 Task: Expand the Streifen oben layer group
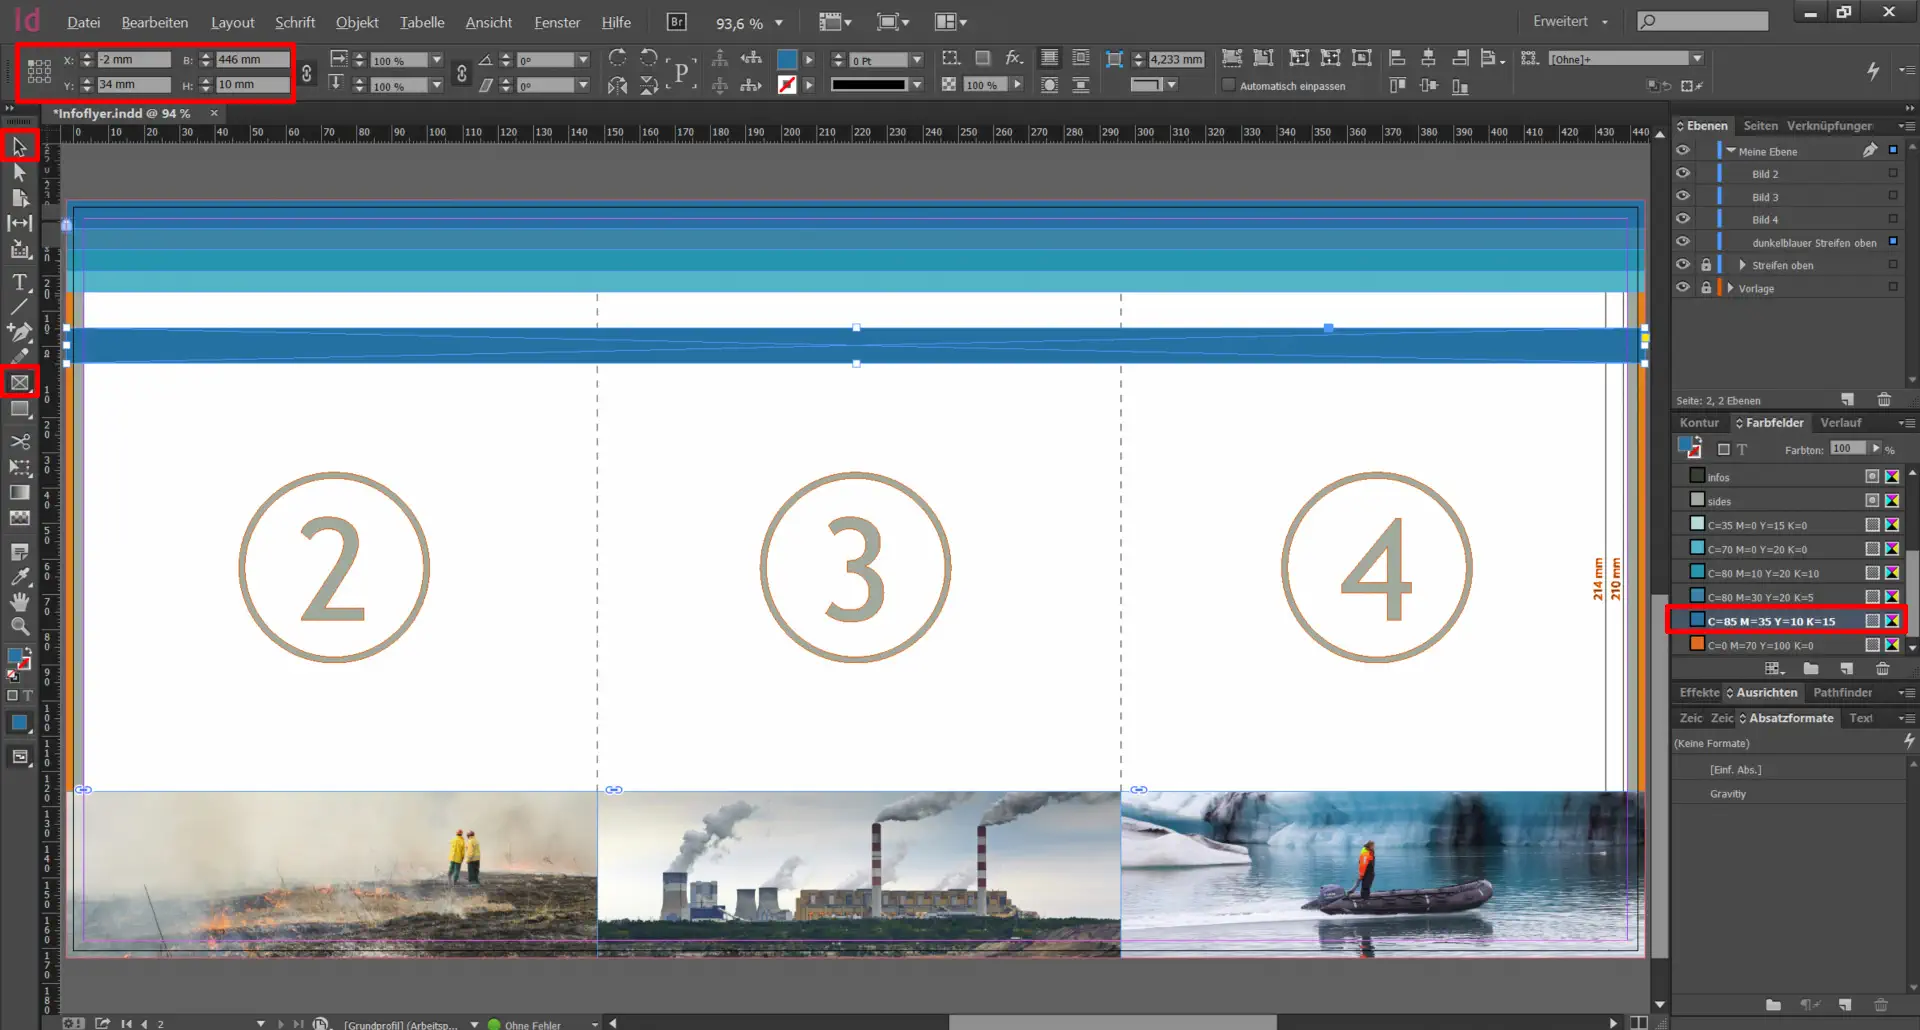click(1742, 265)
